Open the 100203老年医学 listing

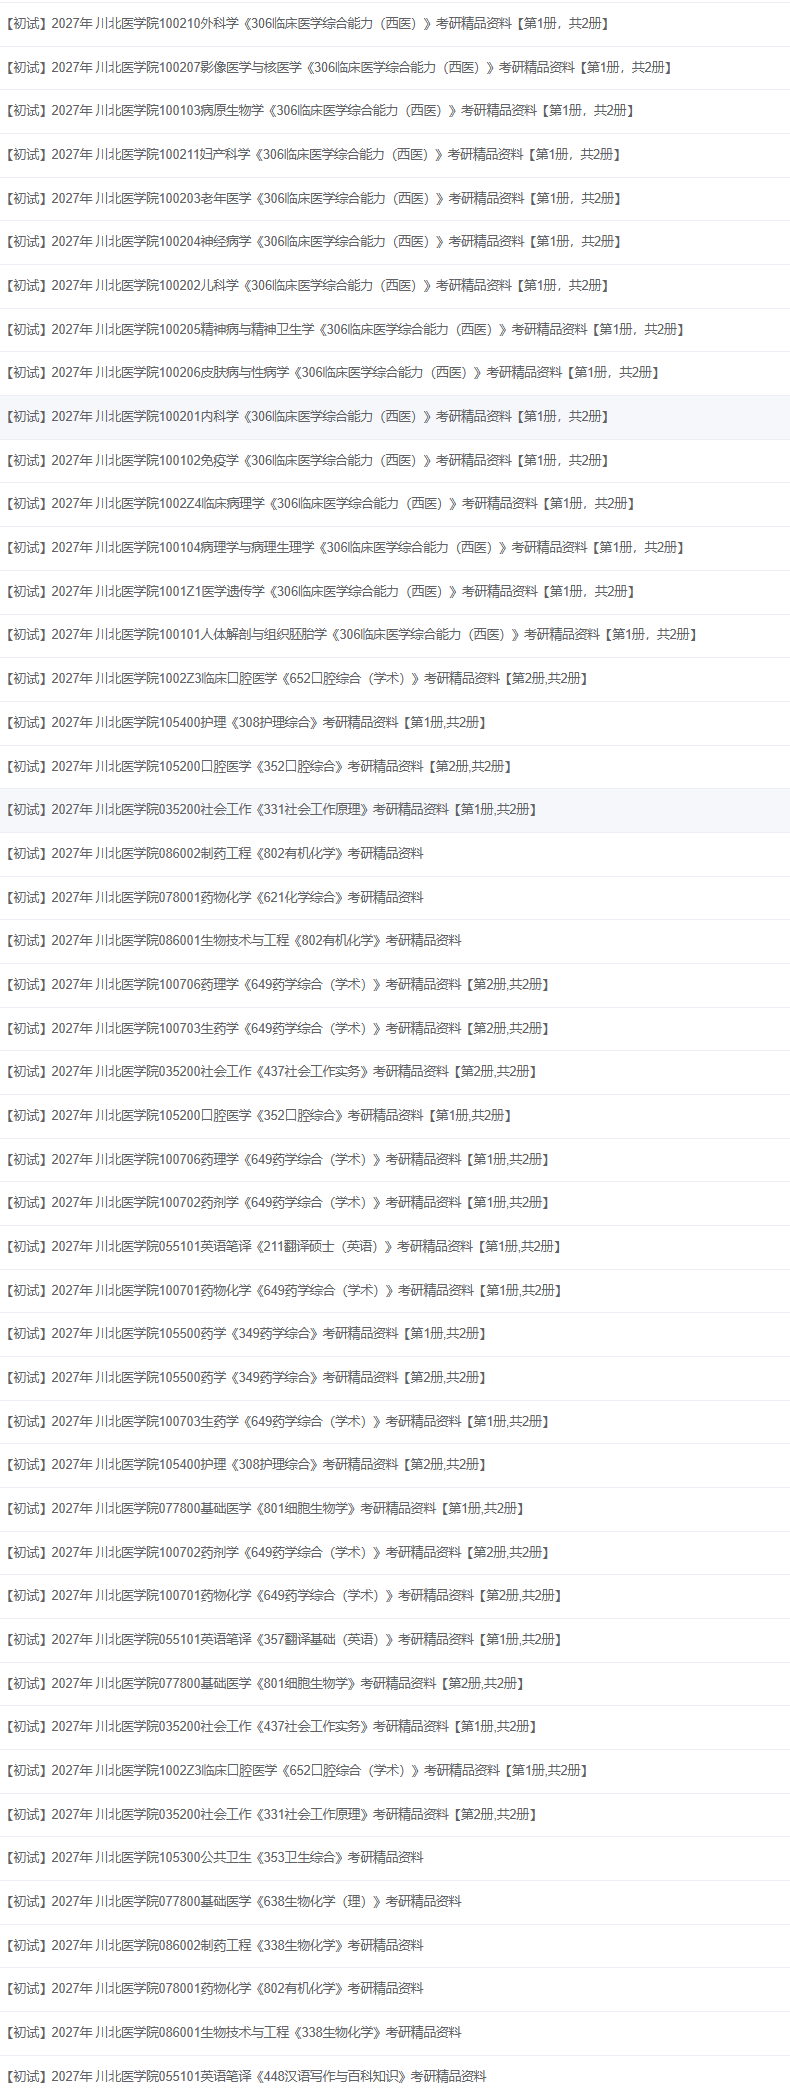click(313, 198)
